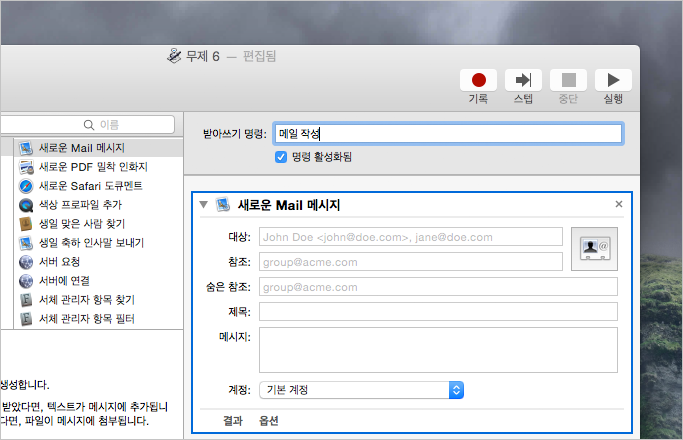683x440 pixels.
Task: Click the Automator icon in title bar
Action: [x=174, y=56]
